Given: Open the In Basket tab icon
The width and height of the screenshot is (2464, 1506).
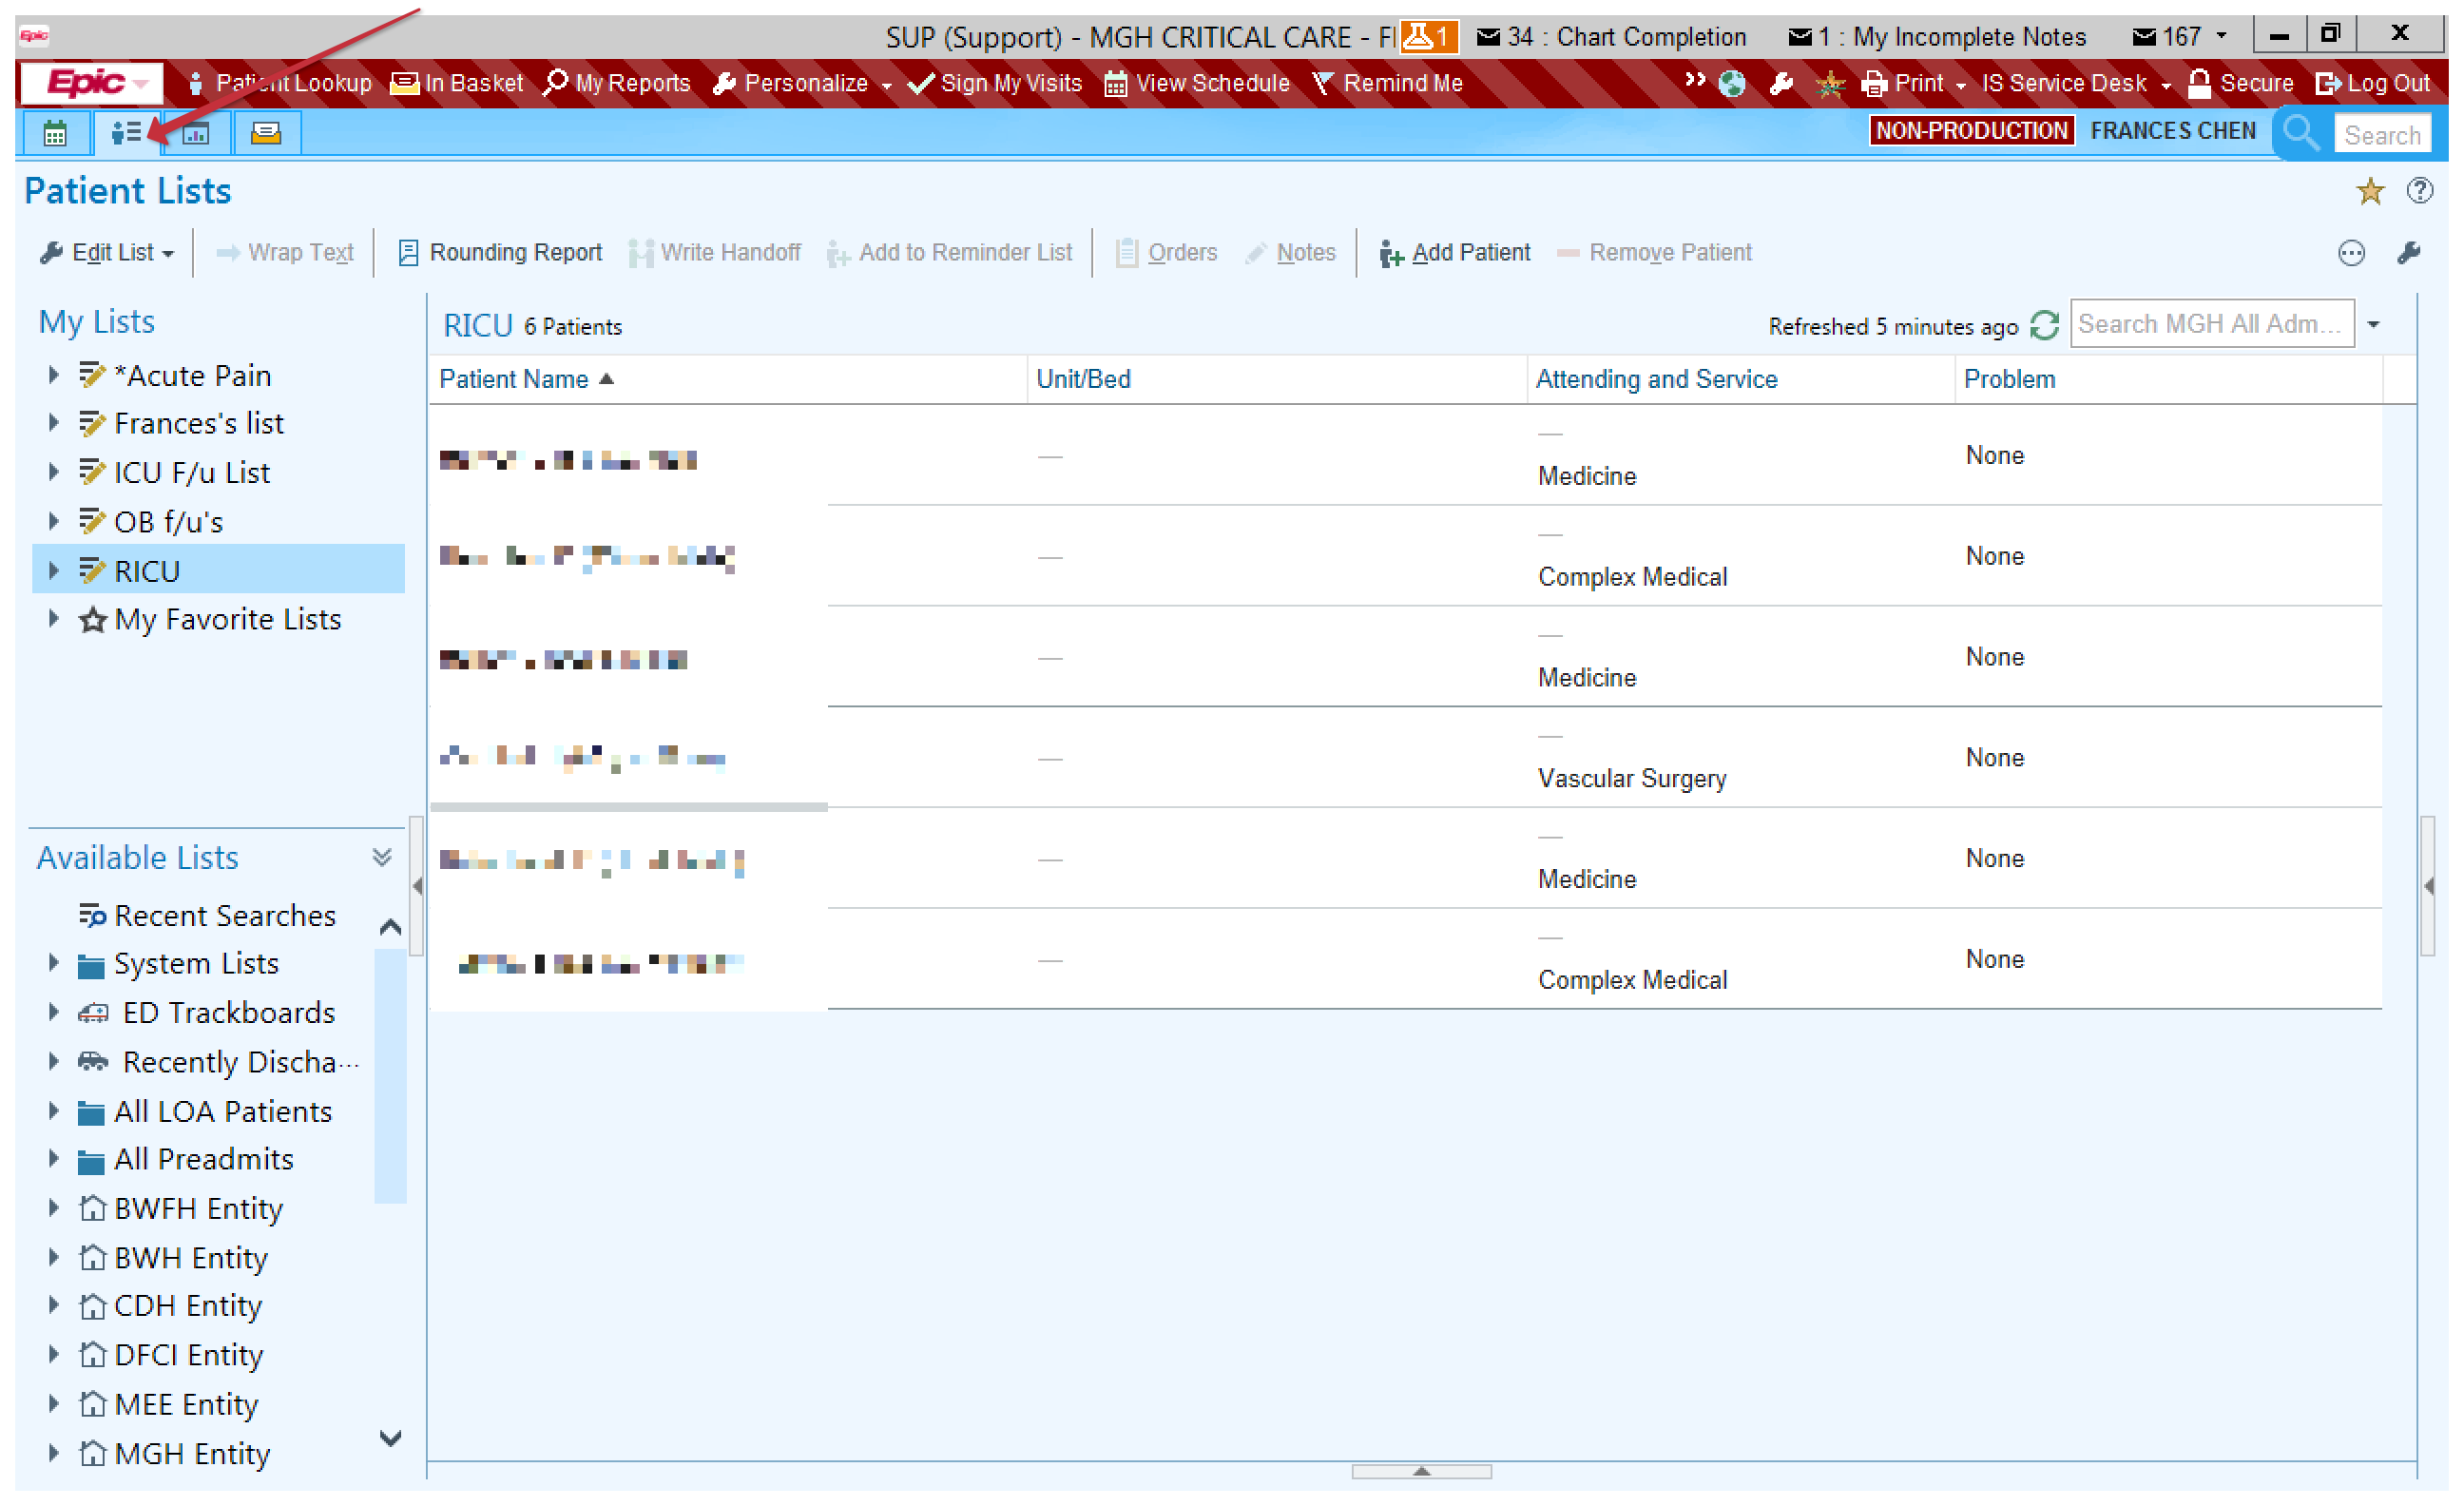Looking at the screenshot, I should (266, 133).
